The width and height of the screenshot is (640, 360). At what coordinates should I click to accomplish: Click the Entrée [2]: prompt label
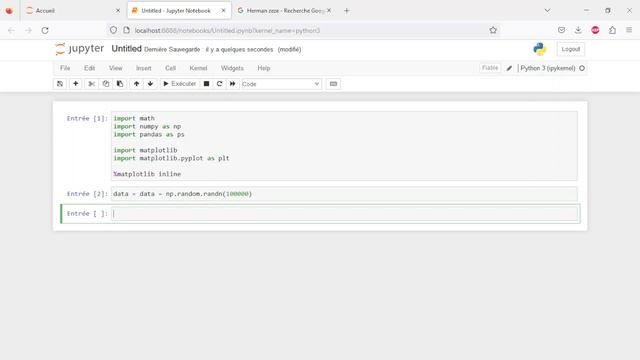pyautogui.click(x=87, y=194)
